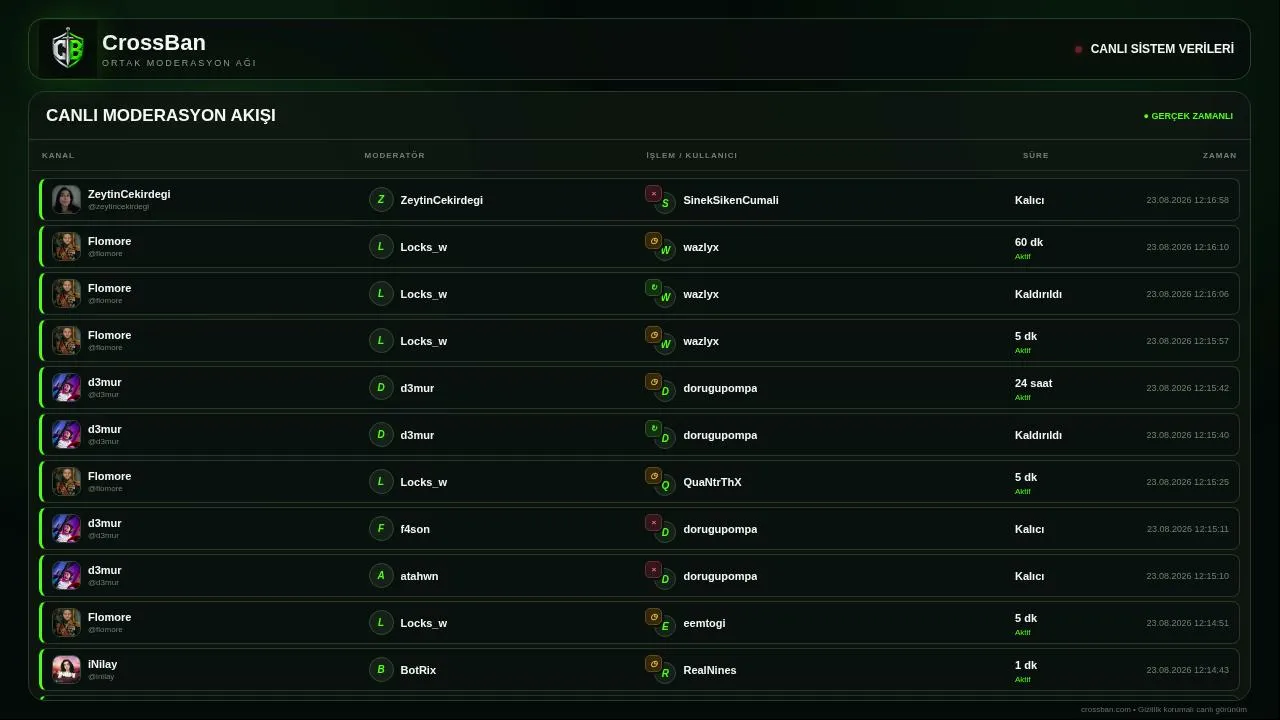1280x720 pixels.
Task: Click the CANLI SİSTEM VERİLERİ indicator
Action: point(1154,49)
